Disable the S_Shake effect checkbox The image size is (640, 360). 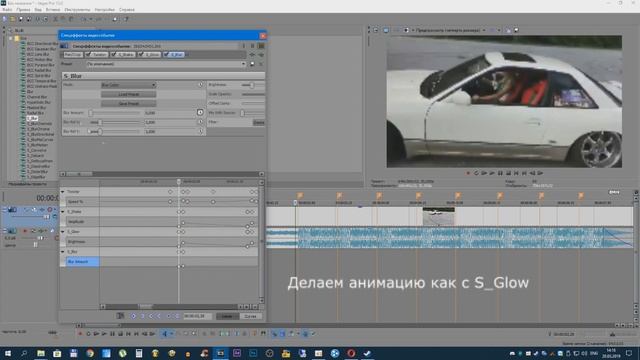coord(114,54)
